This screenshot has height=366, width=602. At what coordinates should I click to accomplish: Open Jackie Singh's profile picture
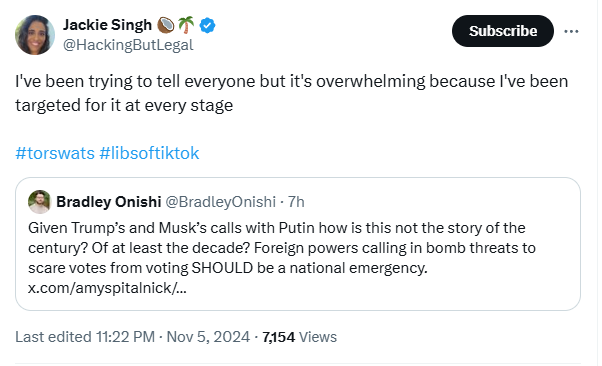35,35
